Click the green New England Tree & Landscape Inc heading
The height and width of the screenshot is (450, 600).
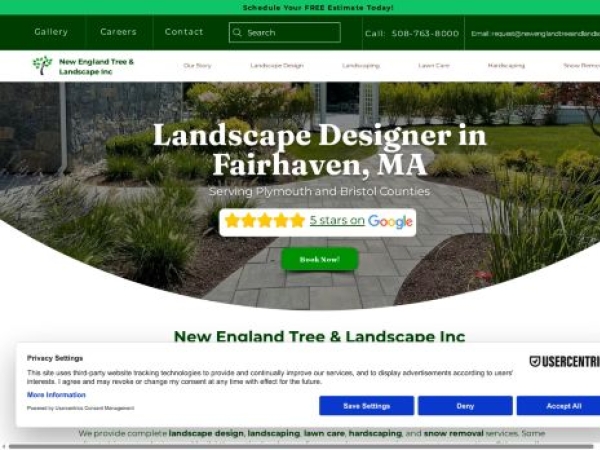point(320,336)
